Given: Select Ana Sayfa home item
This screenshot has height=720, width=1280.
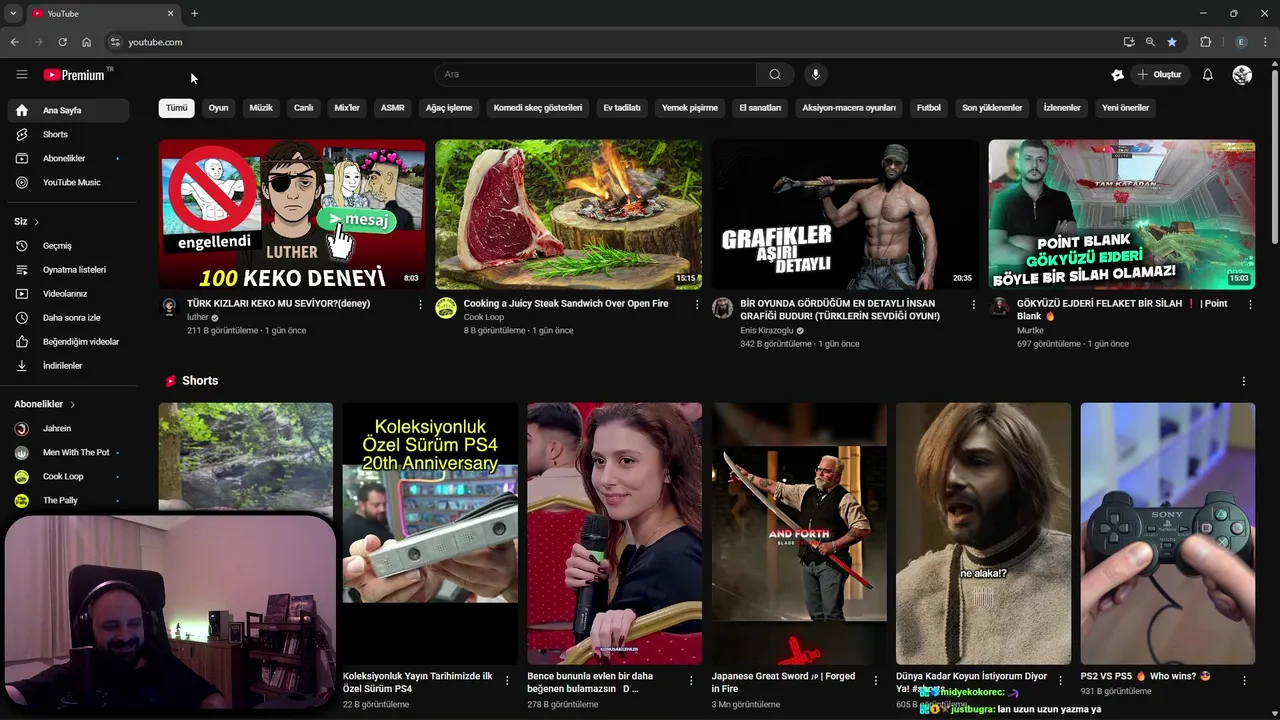Looking at the screenshot, I should pos(68,110).
